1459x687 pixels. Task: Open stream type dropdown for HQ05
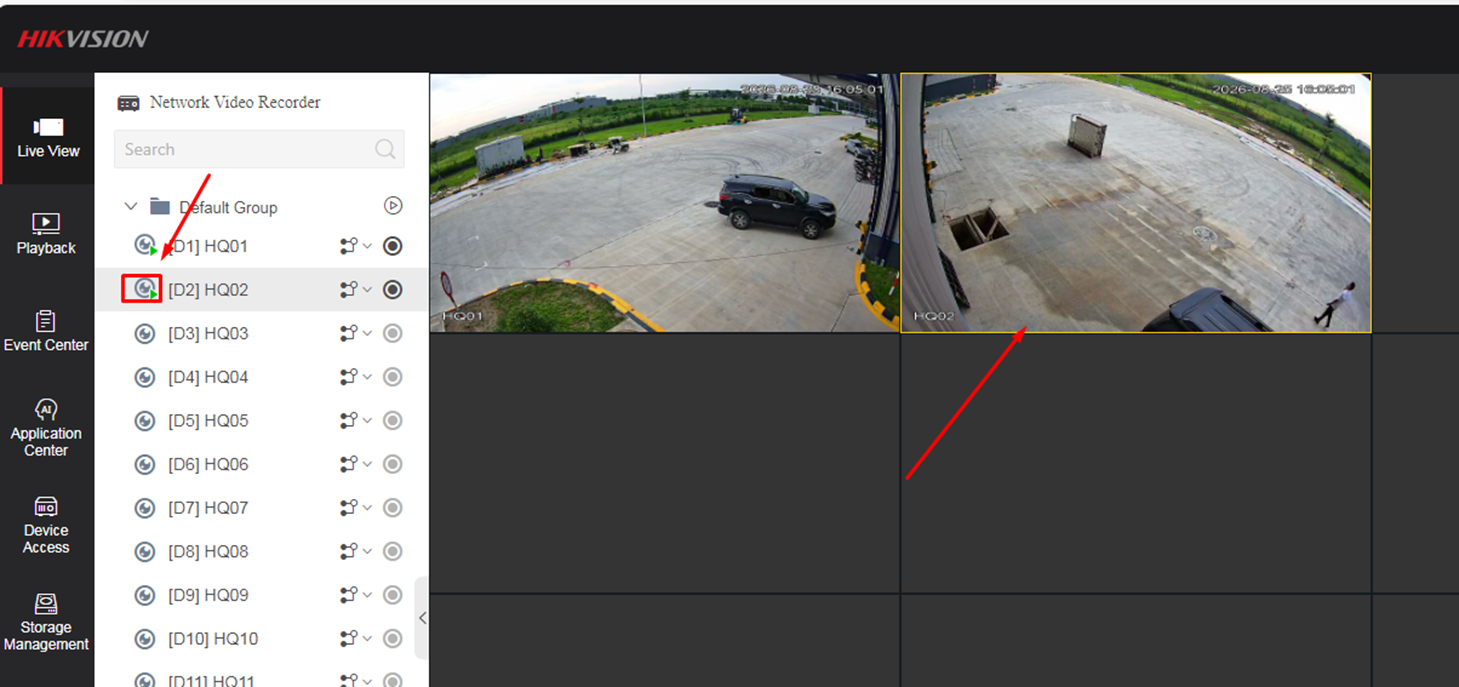(x=355, y=421)
